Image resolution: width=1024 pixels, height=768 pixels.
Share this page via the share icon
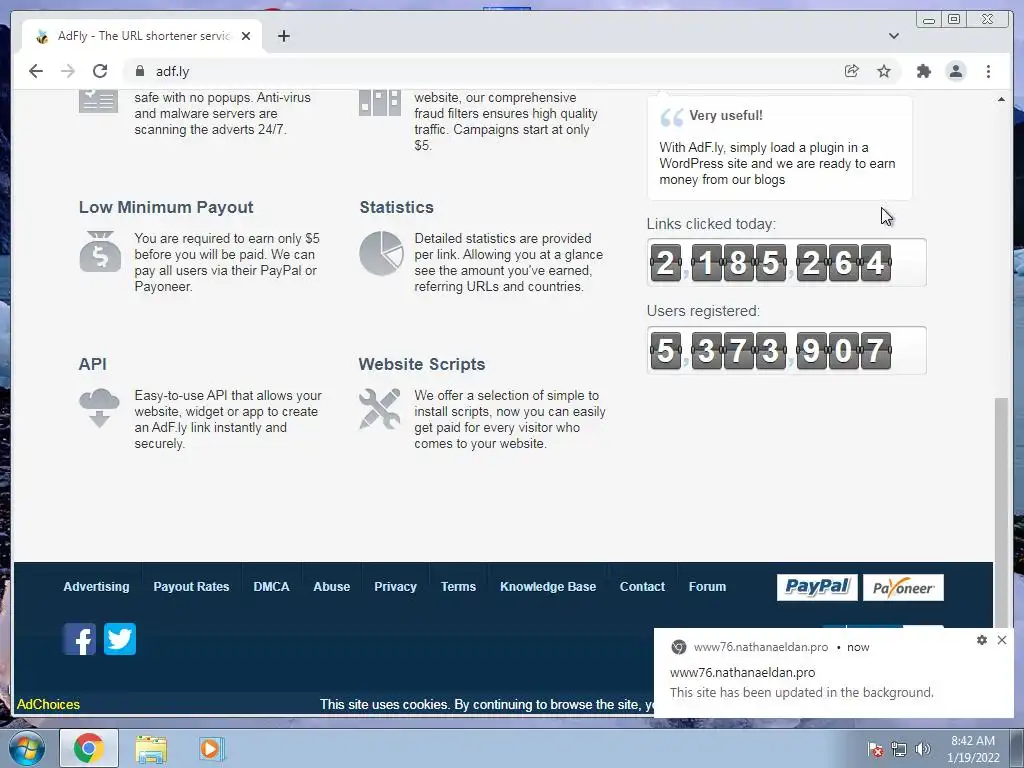click(852, 71)
